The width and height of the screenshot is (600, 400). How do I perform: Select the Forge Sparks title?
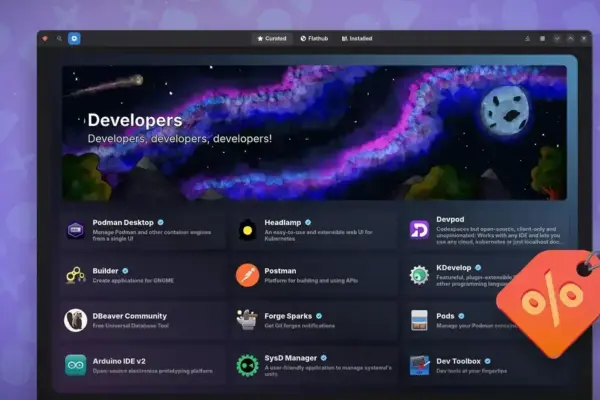(x=288, y=316)
